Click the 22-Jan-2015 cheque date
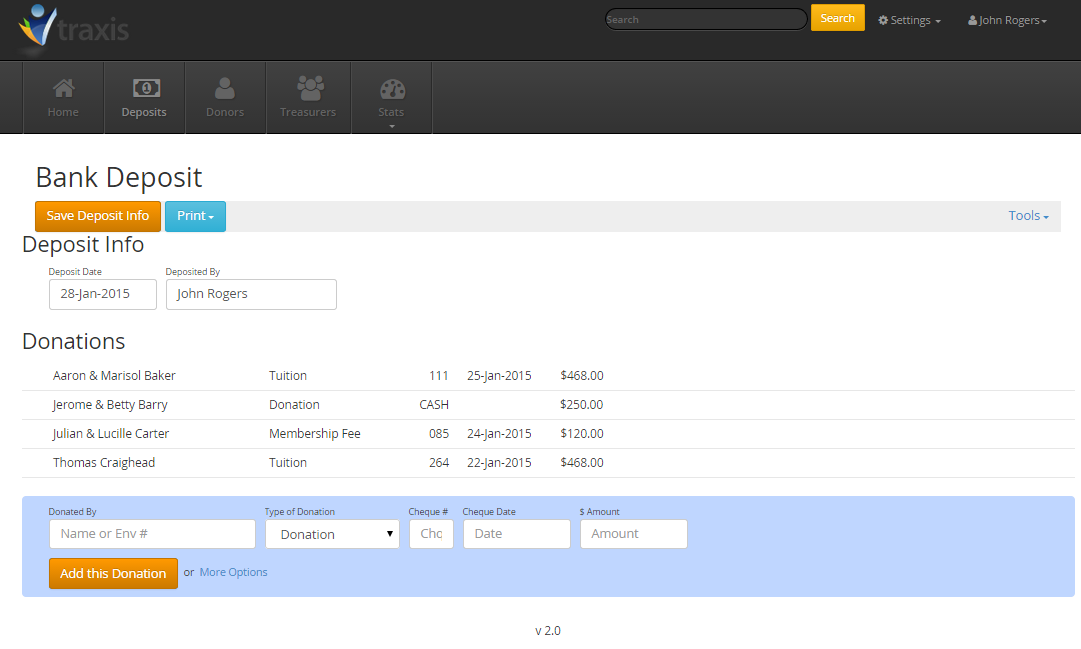1081x649 pixels. click(499, 463)
